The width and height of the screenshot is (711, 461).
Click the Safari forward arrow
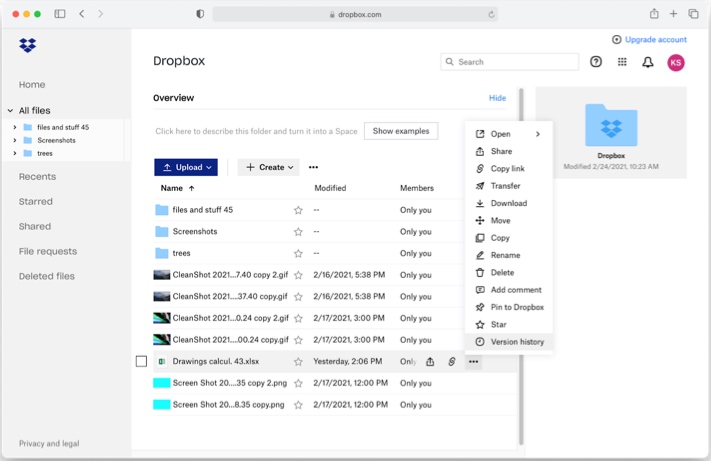coord(100,14)
